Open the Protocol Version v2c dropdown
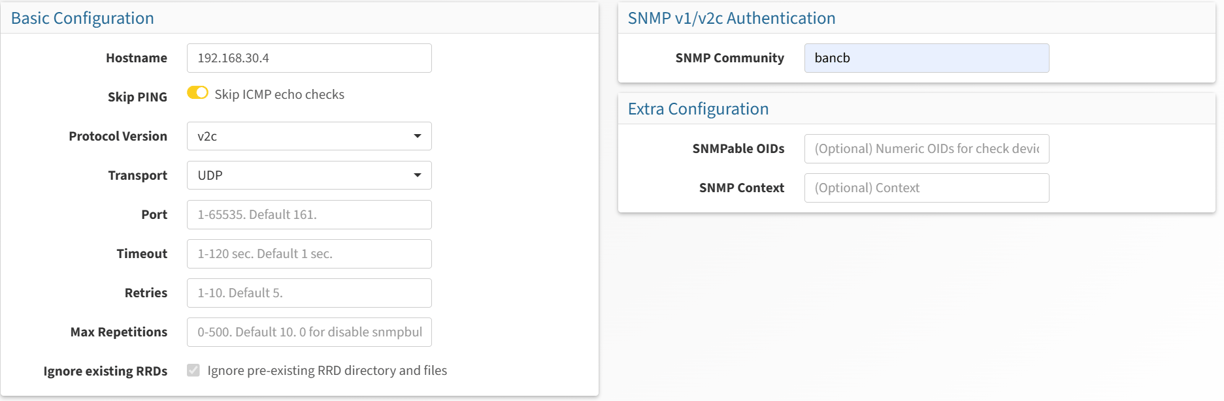 pos(309,136)
